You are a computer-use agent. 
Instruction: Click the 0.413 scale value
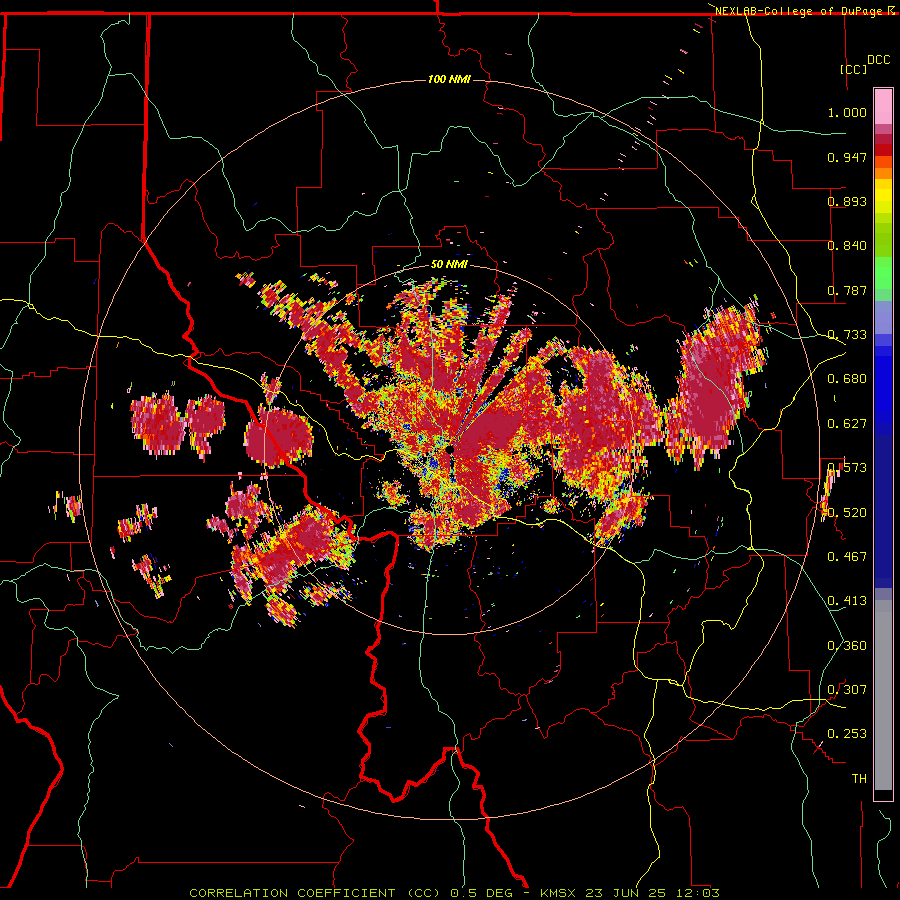pos(847,601)
